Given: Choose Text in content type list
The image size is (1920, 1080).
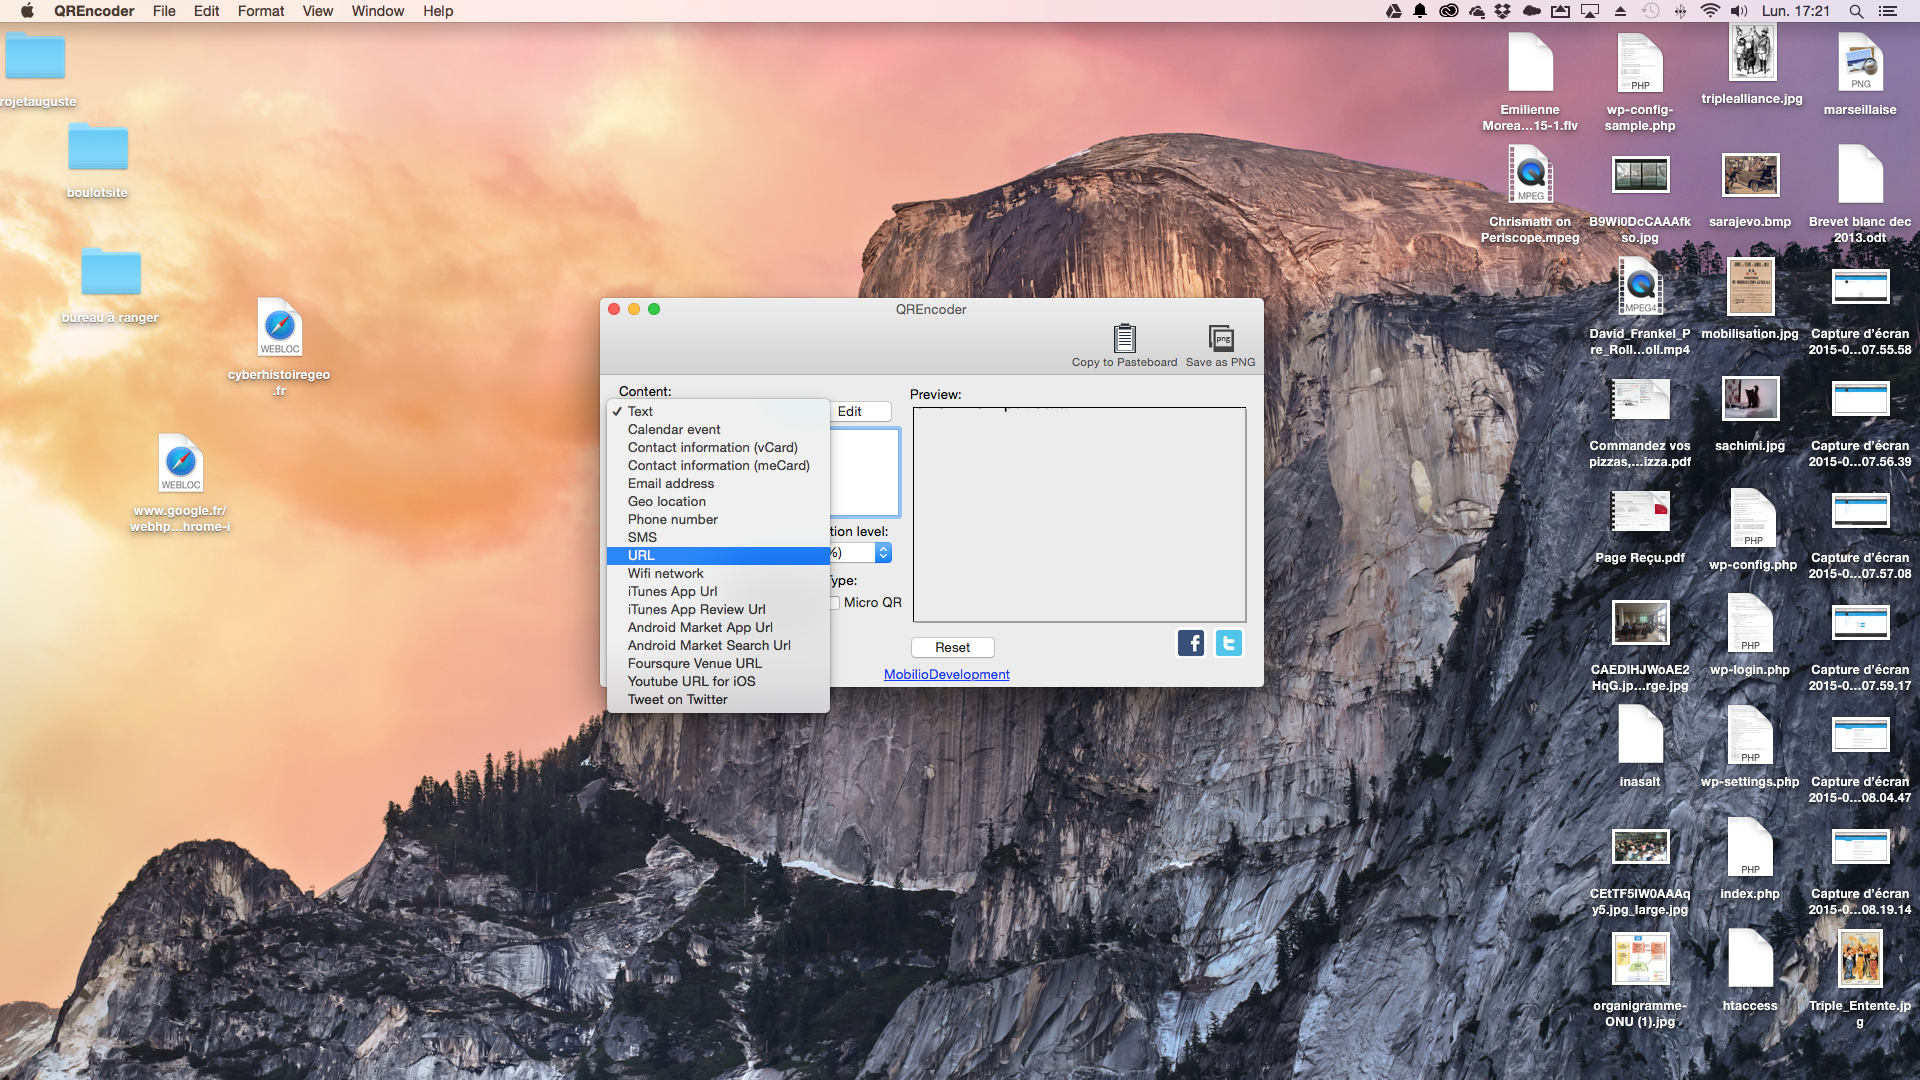Looking at the screenshot, I should tap(718, 411).
